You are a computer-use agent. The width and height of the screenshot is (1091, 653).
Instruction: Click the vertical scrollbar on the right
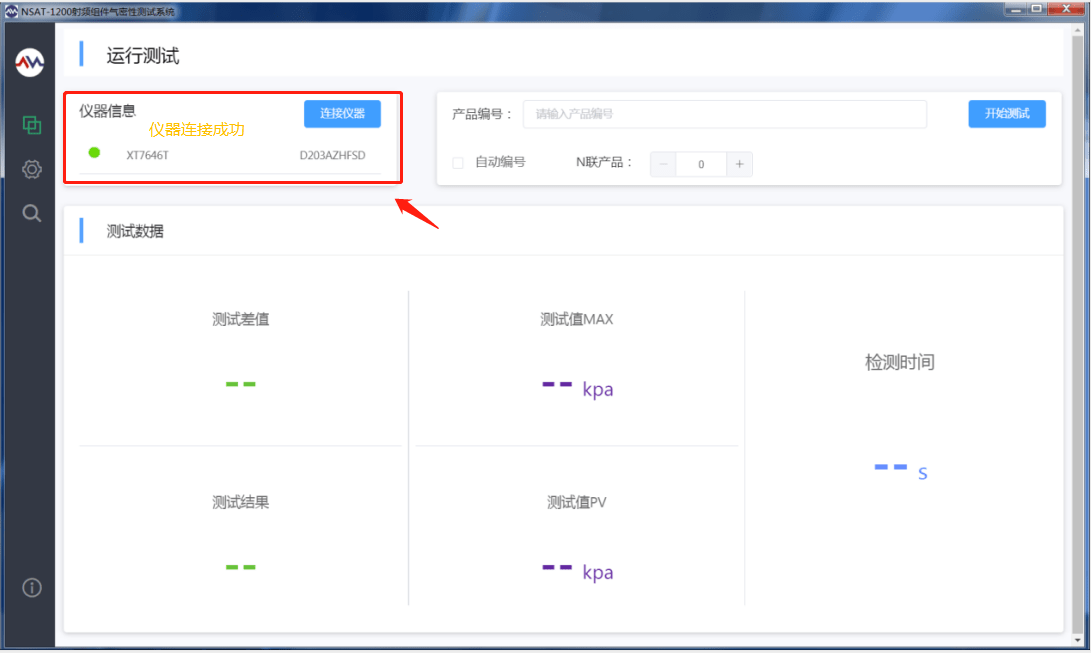(x=1077, y=300)
